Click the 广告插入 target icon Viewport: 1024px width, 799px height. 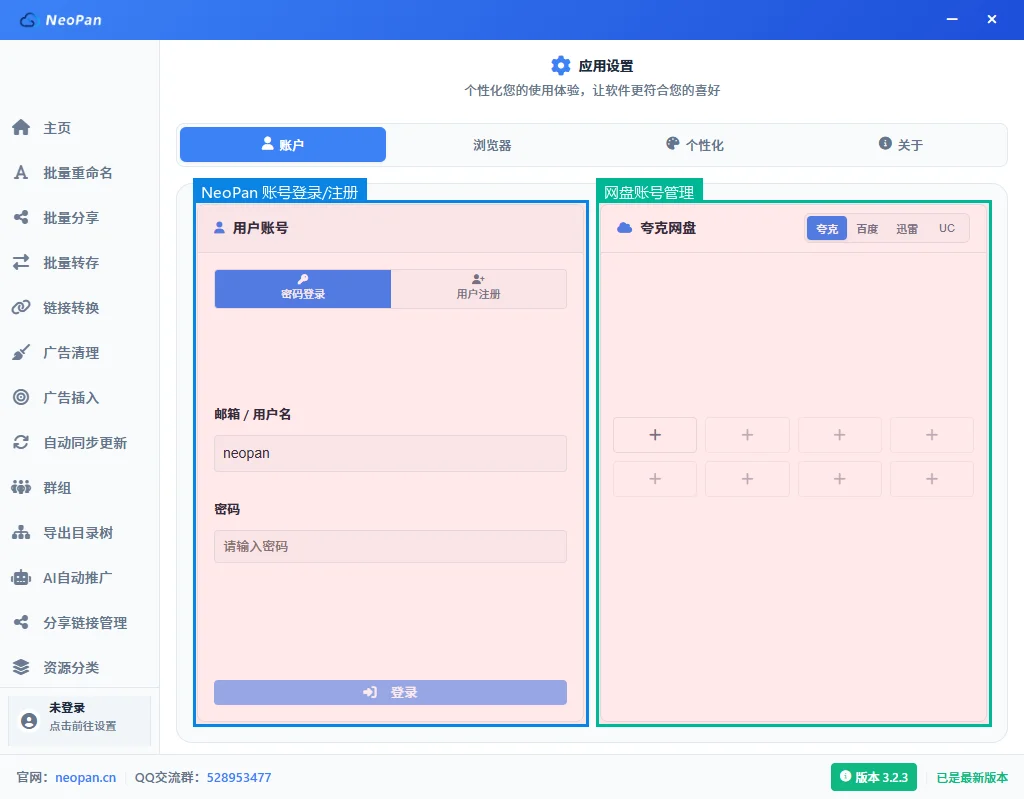click(21, 397)
